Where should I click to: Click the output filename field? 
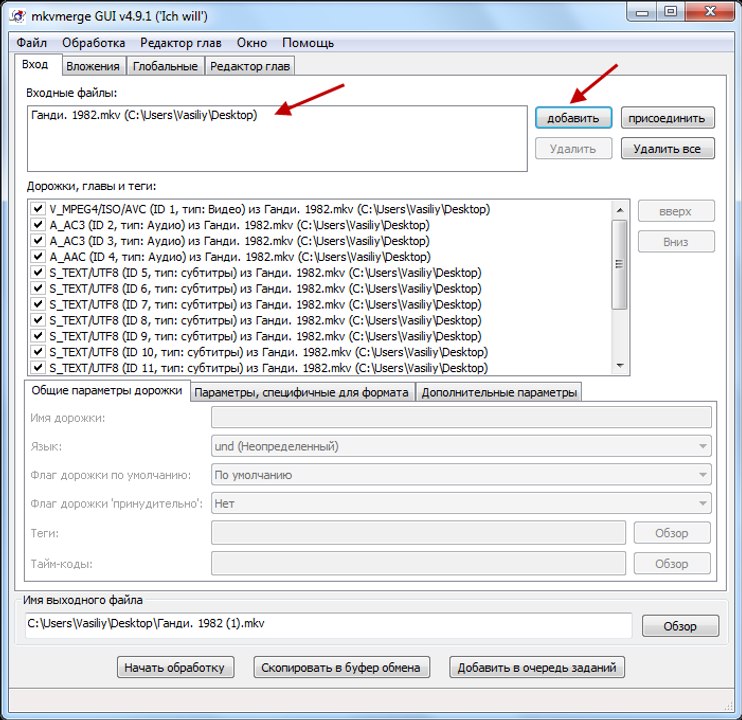point(328,624)
